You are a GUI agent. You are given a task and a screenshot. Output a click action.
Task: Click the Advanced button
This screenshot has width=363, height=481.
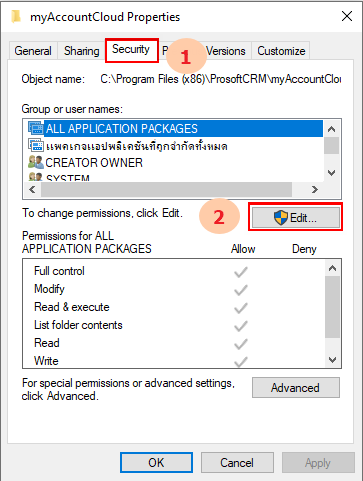pyautogui.click(x=296, y=388)
